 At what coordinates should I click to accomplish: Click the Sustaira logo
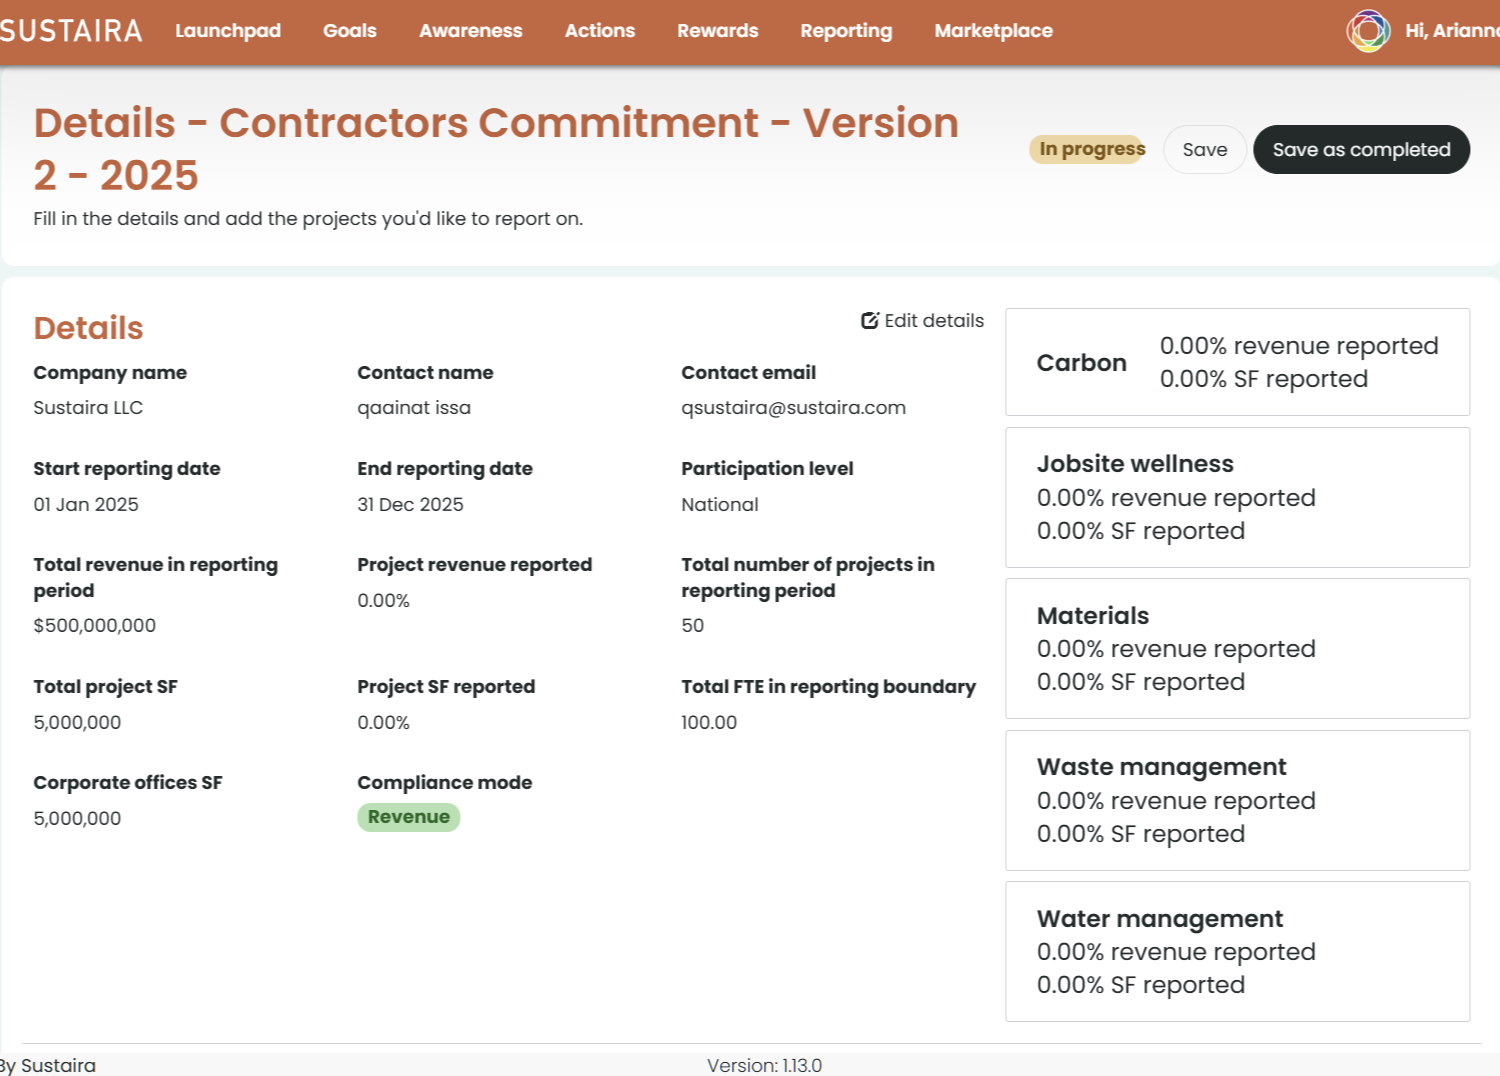tap(70, 31)
